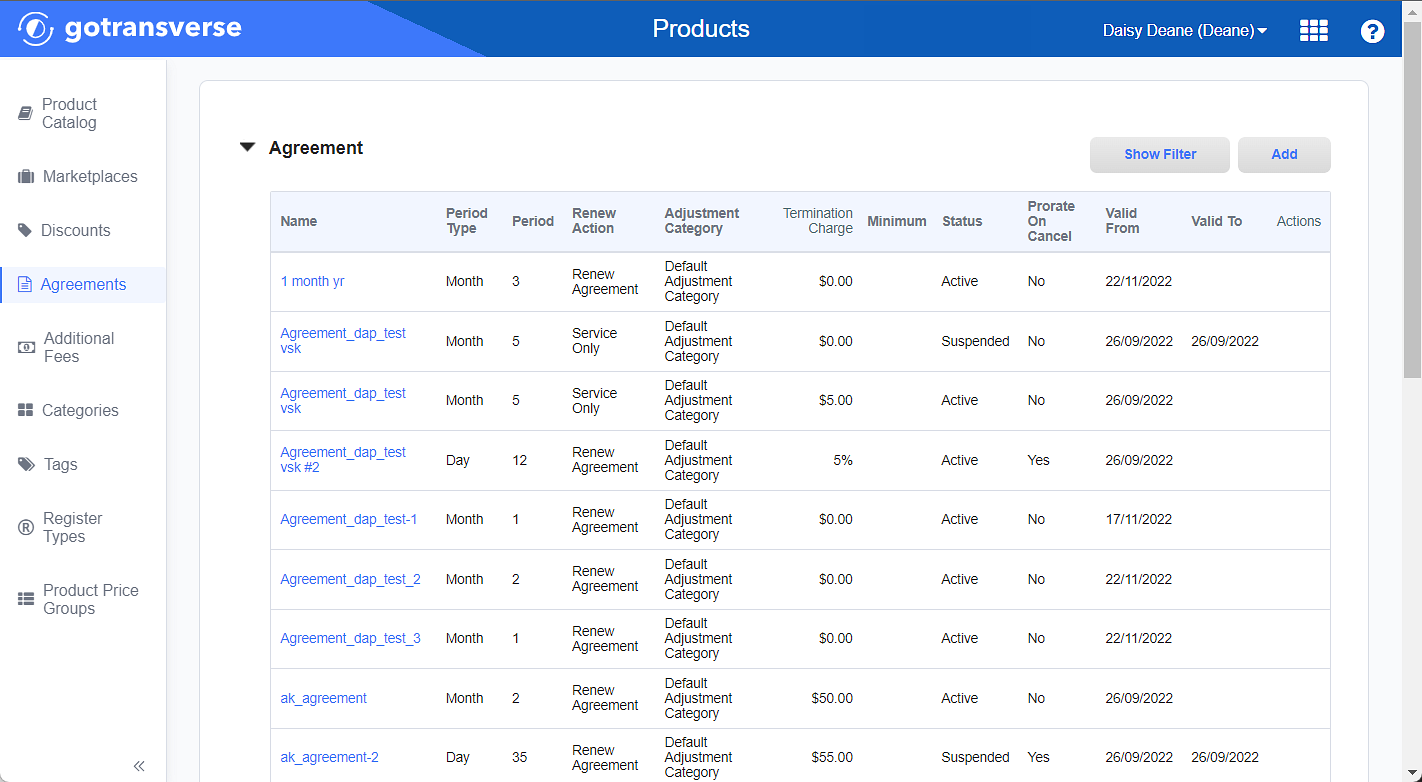
Task: Click the Minimum column header
Action: (897, 222)
